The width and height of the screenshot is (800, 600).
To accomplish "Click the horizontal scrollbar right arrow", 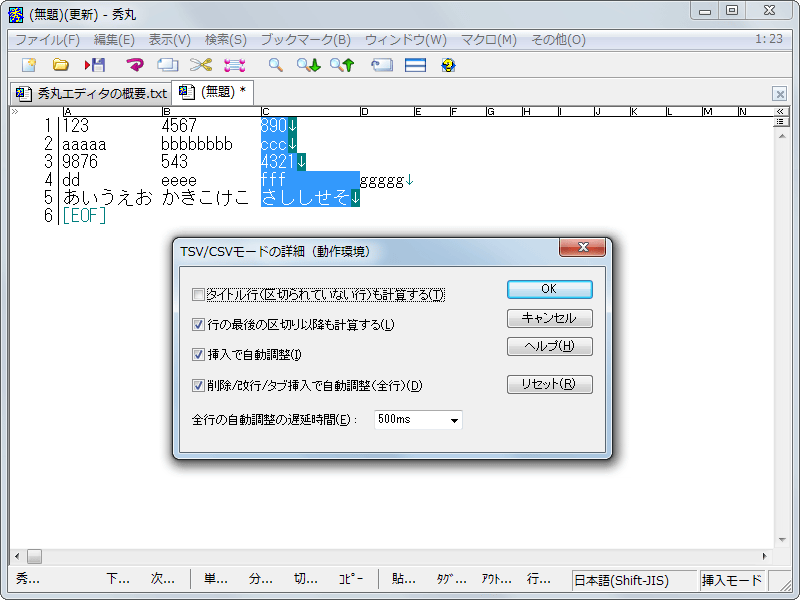I will coord(764,556).
